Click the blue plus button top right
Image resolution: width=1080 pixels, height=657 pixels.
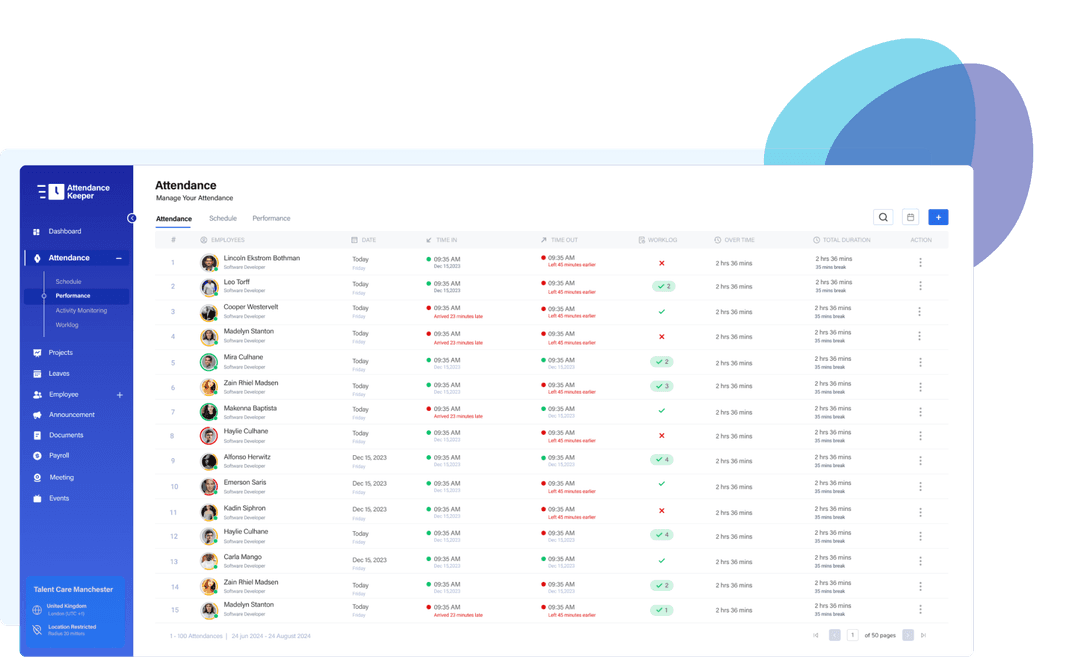coord(938,217)
